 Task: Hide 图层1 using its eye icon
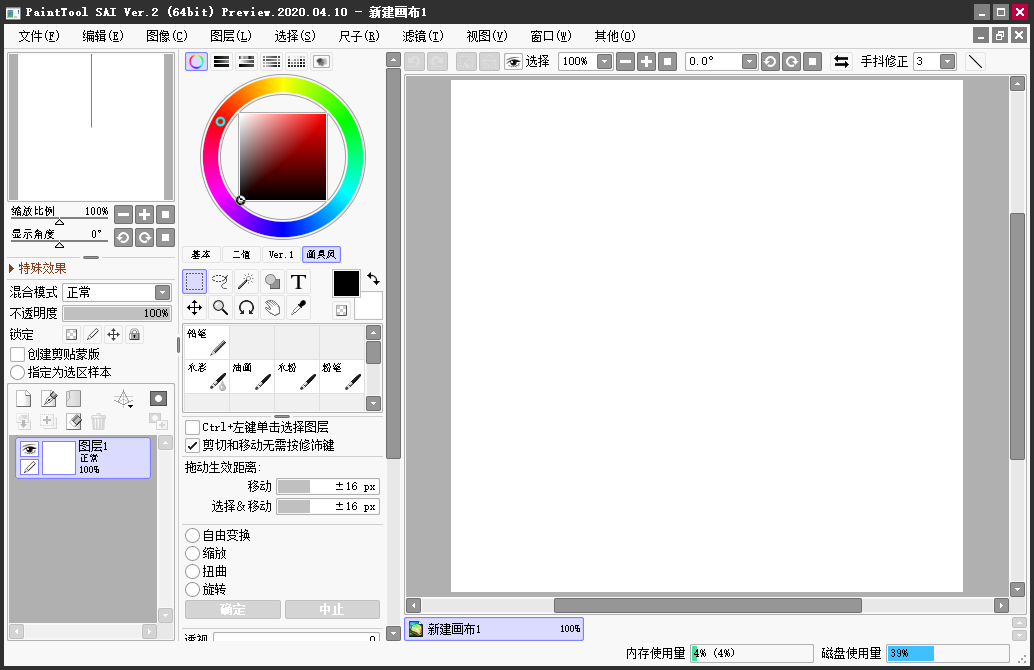(x=29, y=449)
